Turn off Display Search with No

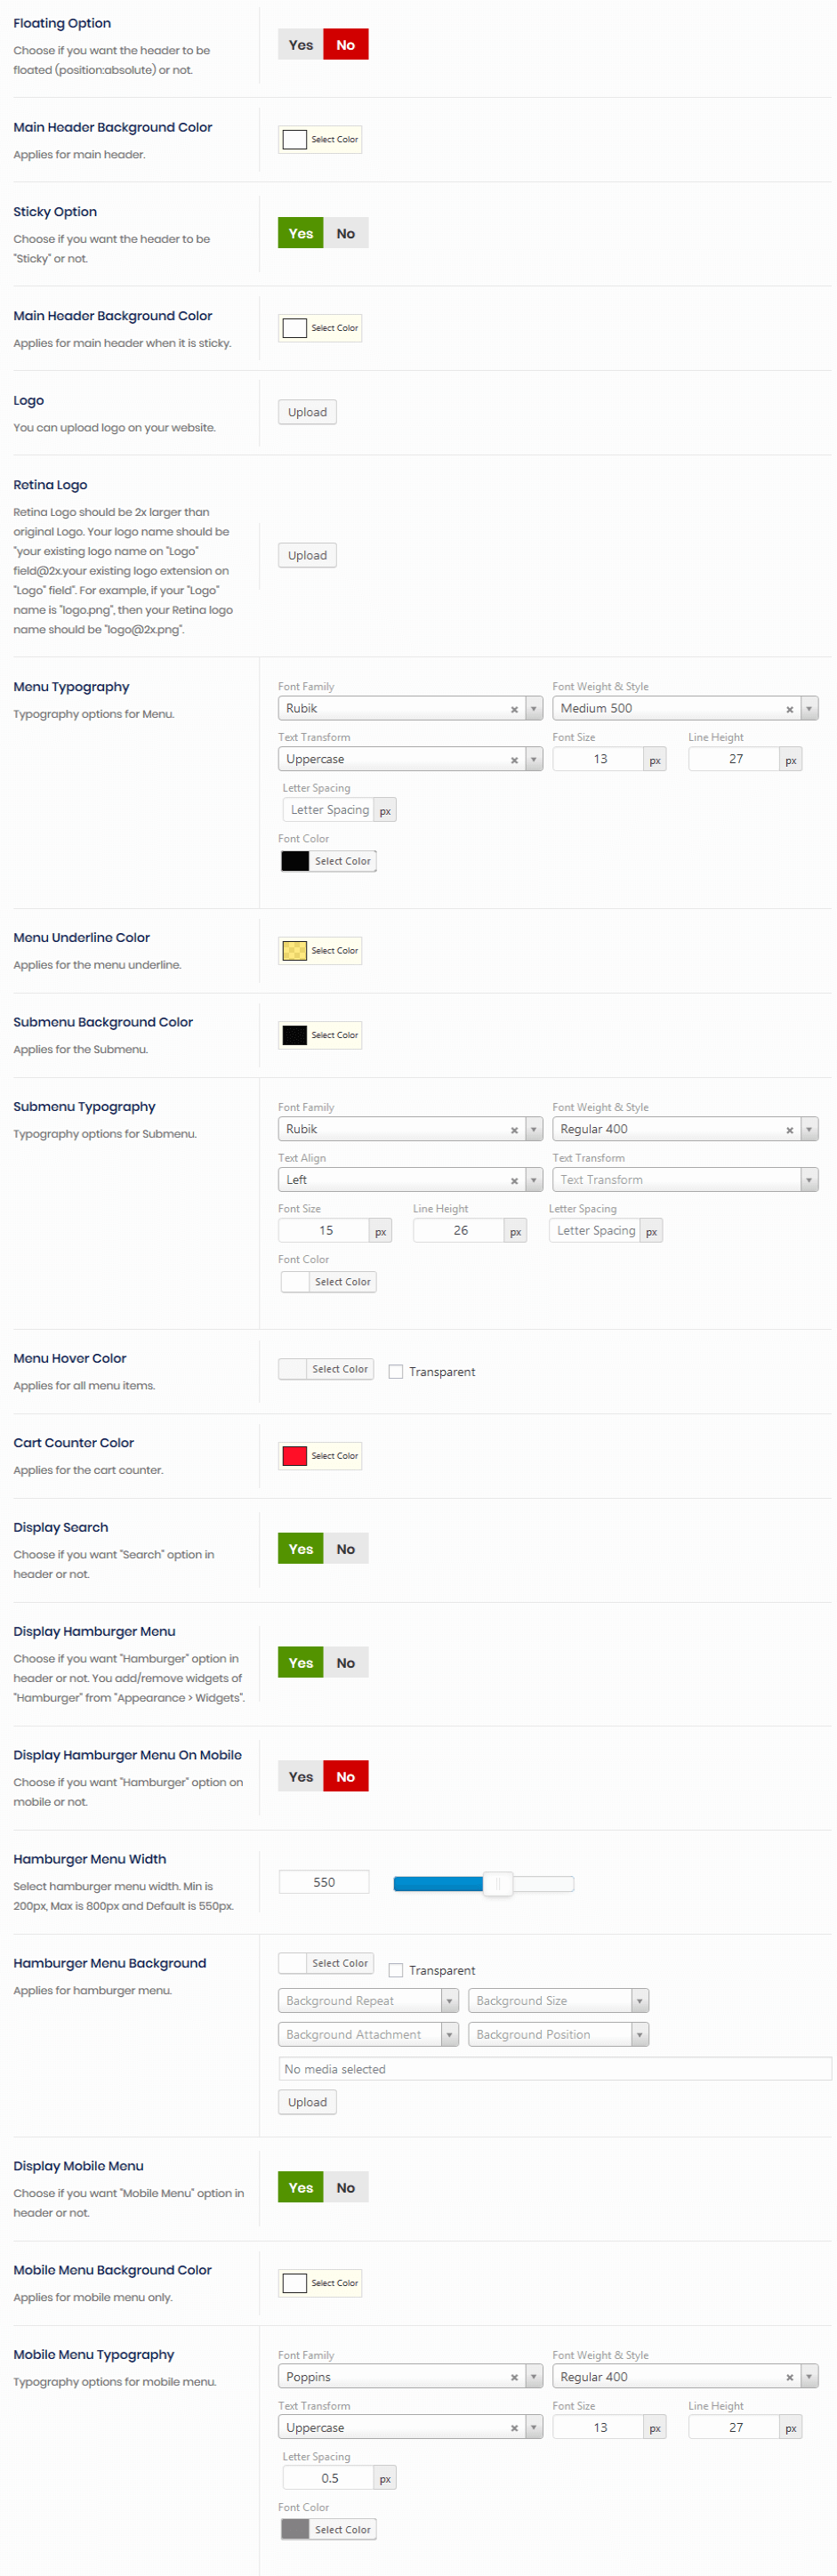(346, 1549)
